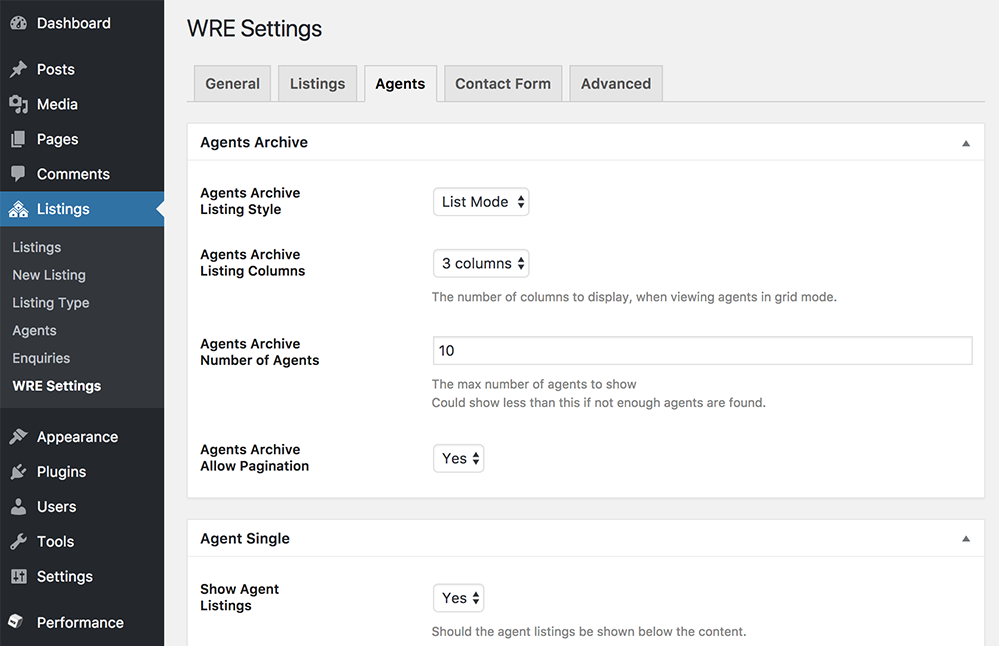999x646 pixels.
Task: Click the Comments speech bubble icon
Action: click(x=18, y=174)
